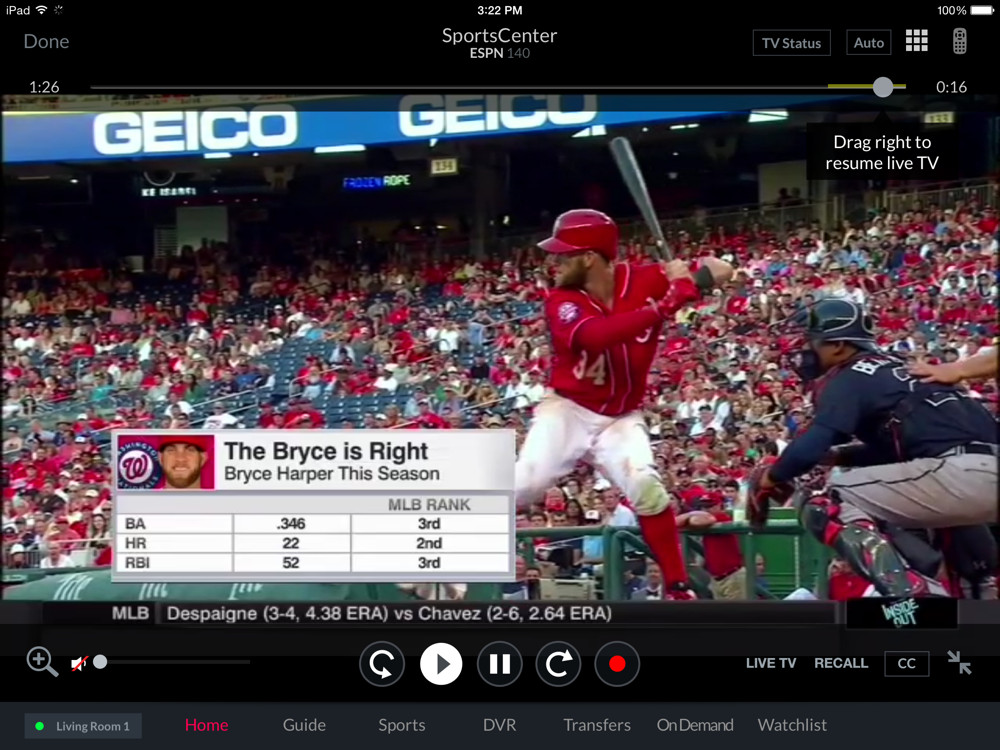The height and width of the screenshot is (750, 1000).
Task: Select the Living Room 1 receiver
Action: pyautogui.click(x=83, y=726)
